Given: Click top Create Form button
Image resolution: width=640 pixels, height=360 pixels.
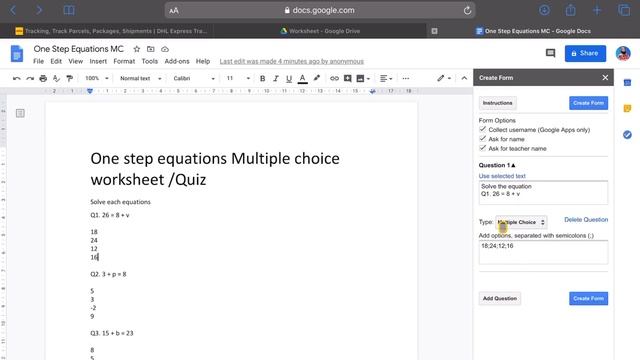Looking at the screenshot, I should 588,103.
